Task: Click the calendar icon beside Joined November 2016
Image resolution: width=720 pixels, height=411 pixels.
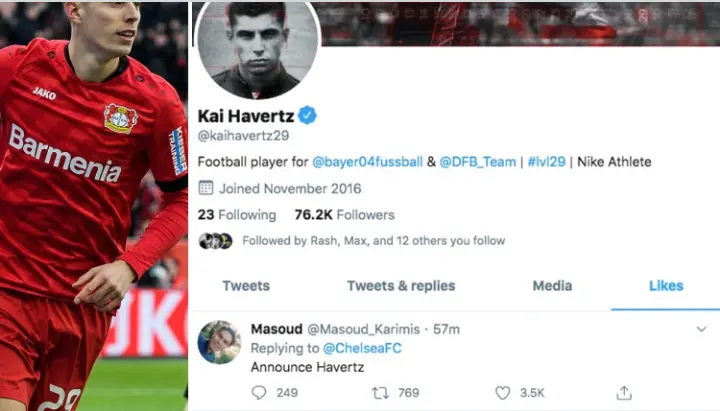Action: point(206,188)
